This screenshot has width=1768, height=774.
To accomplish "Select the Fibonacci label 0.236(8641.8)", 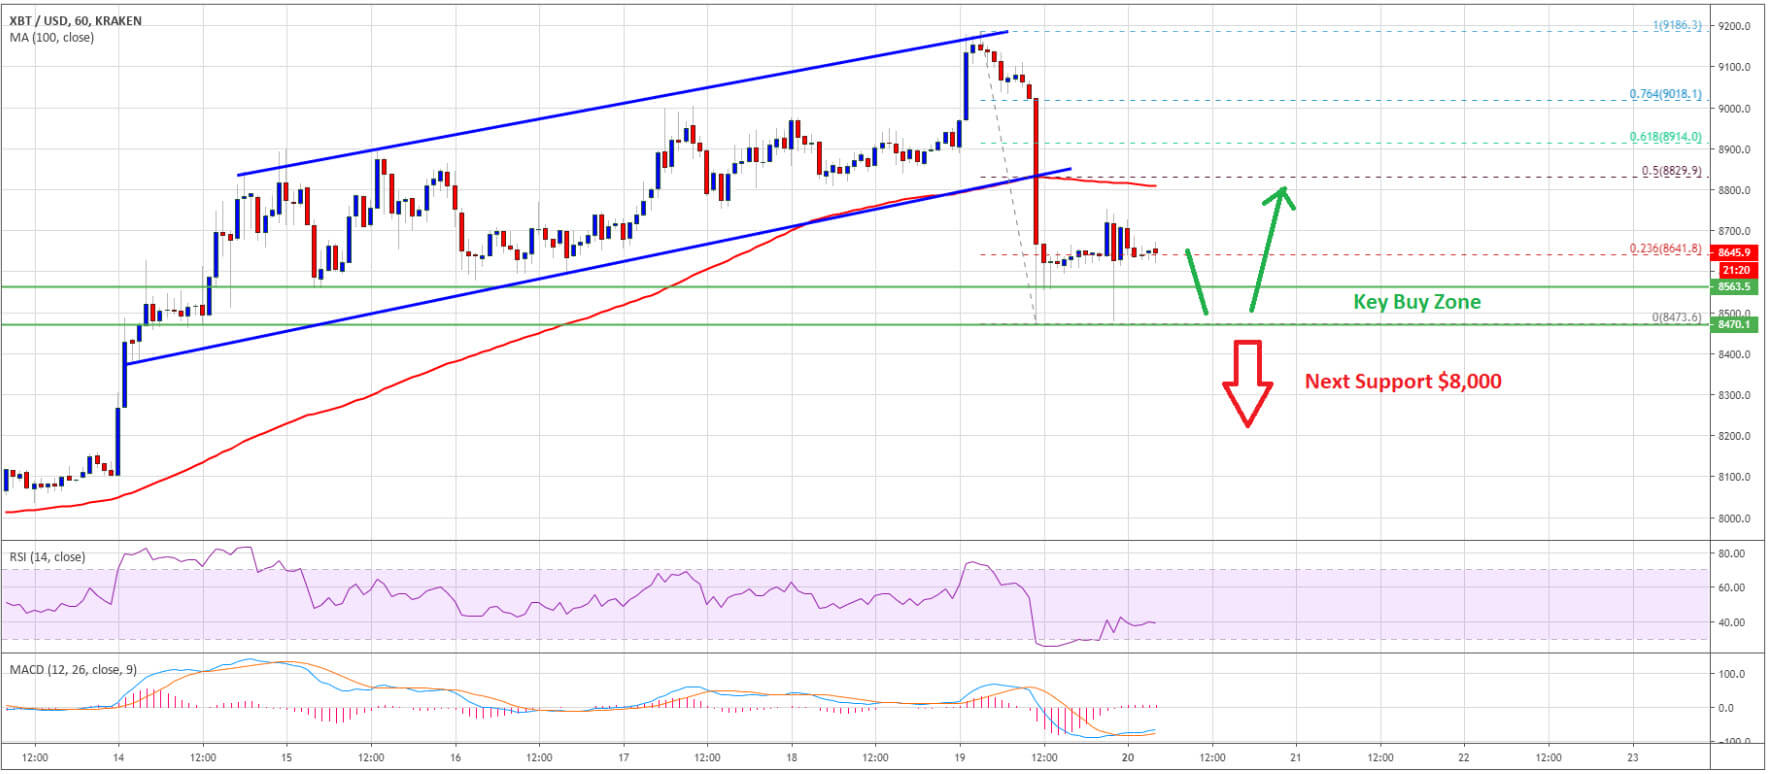I will point(1666,249).
